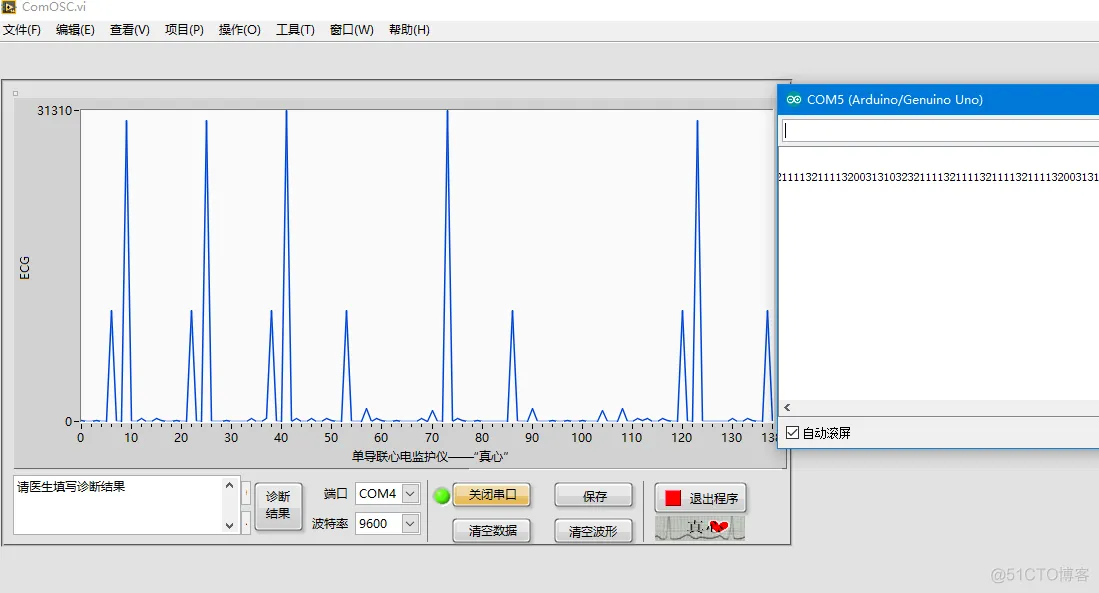Open the 查看(V) menu

click(130, 29)
